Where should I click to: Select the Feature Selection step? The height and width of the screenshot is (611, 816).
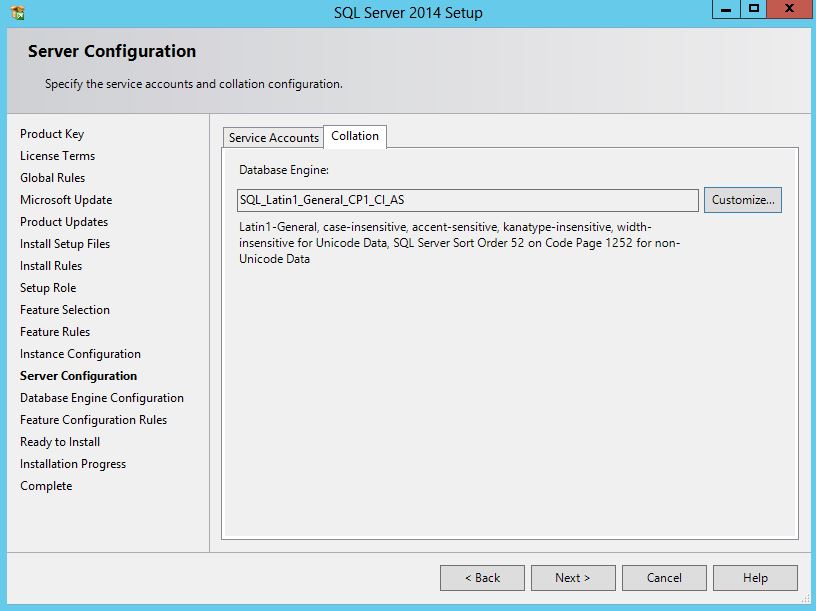pos(65,310)
